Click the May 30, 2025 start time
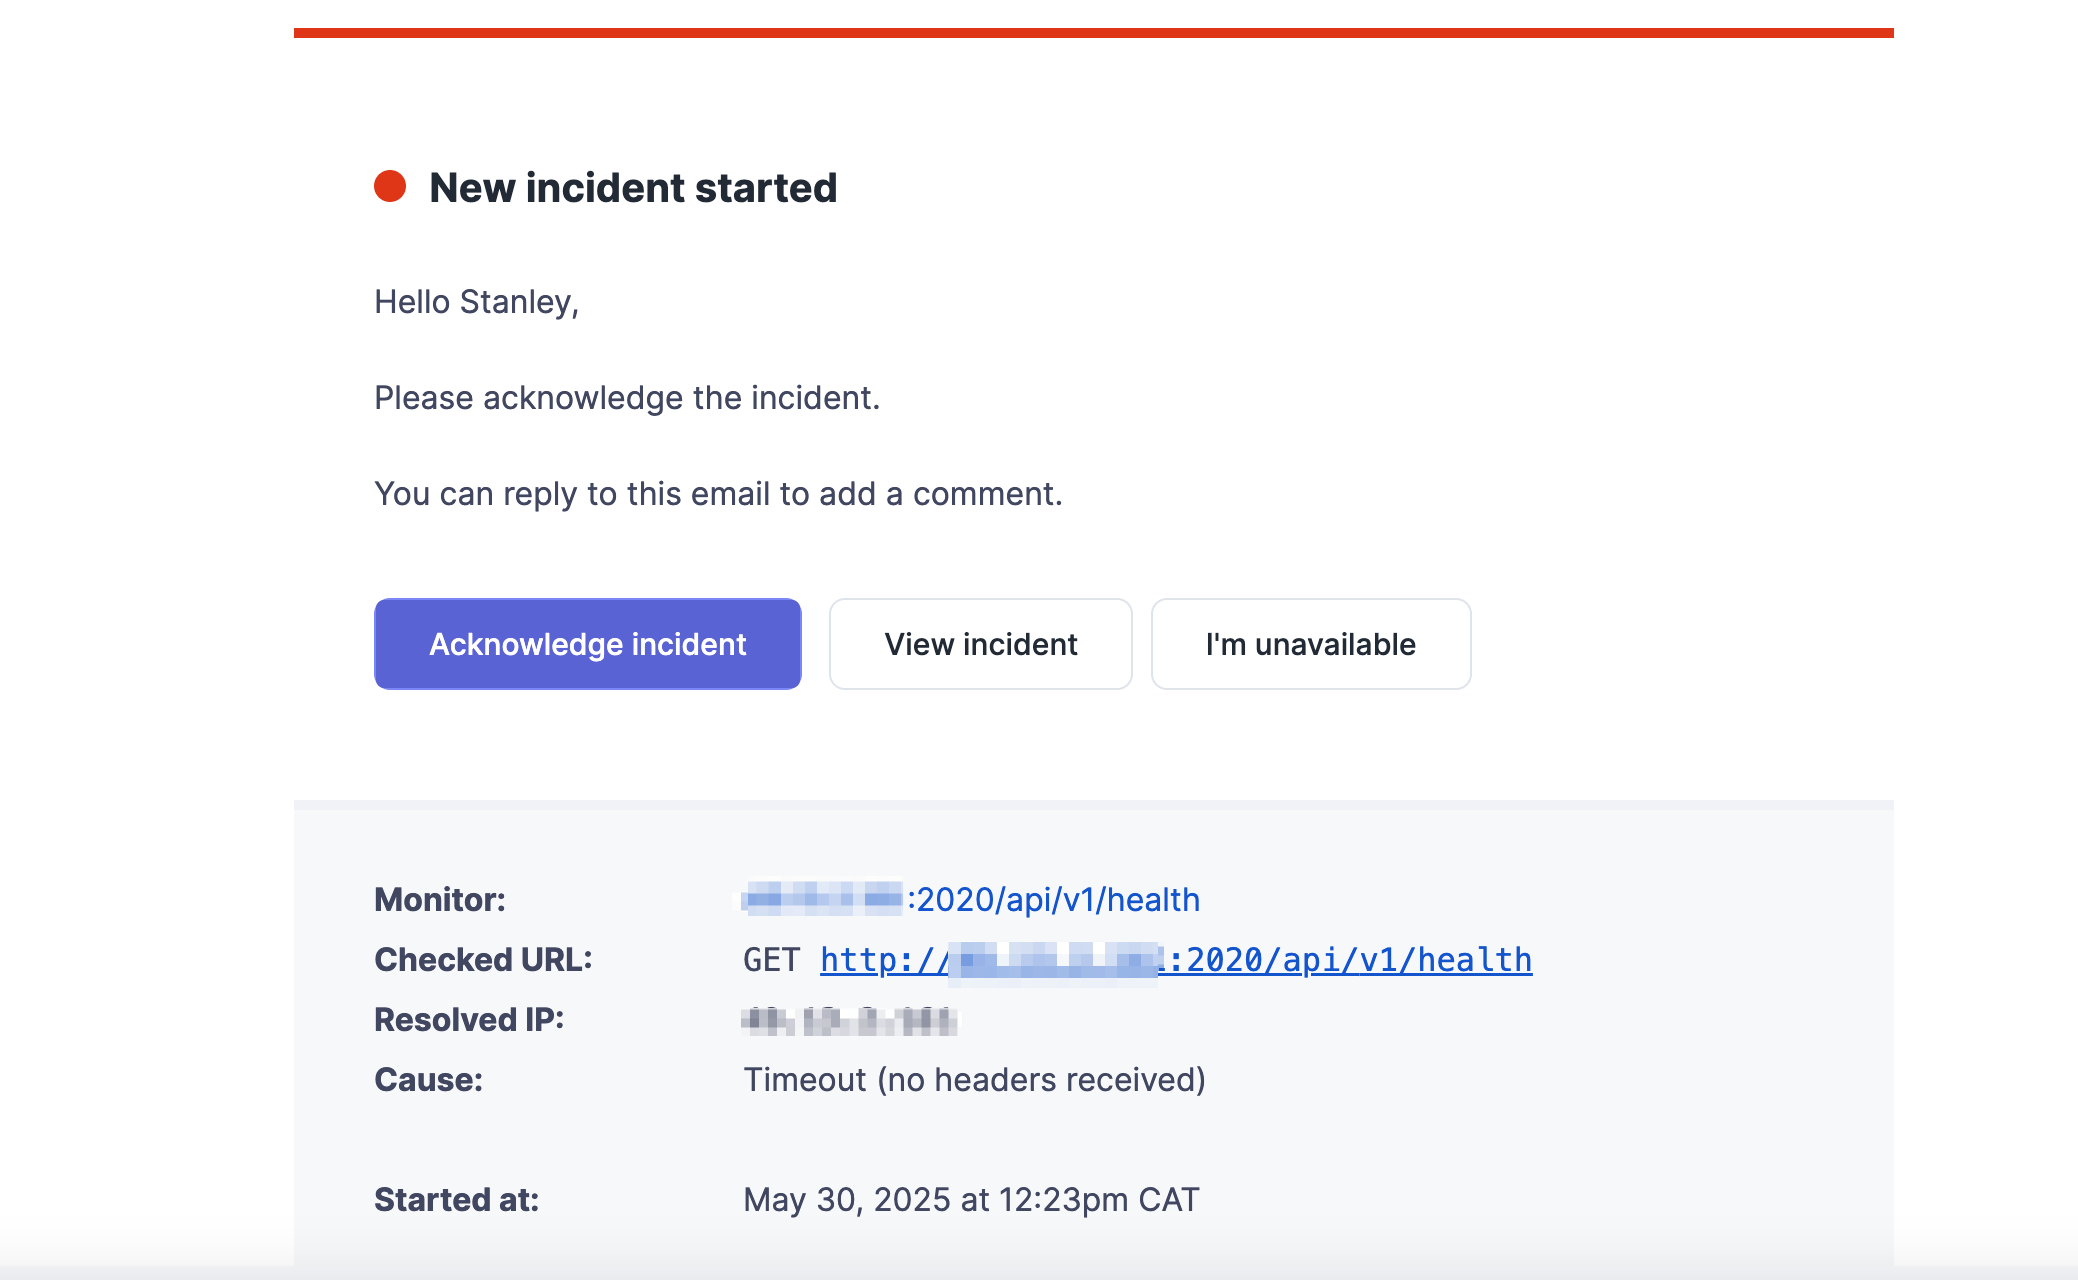The height and width of the screenshot is (1280, 2078). (970, 1200)
